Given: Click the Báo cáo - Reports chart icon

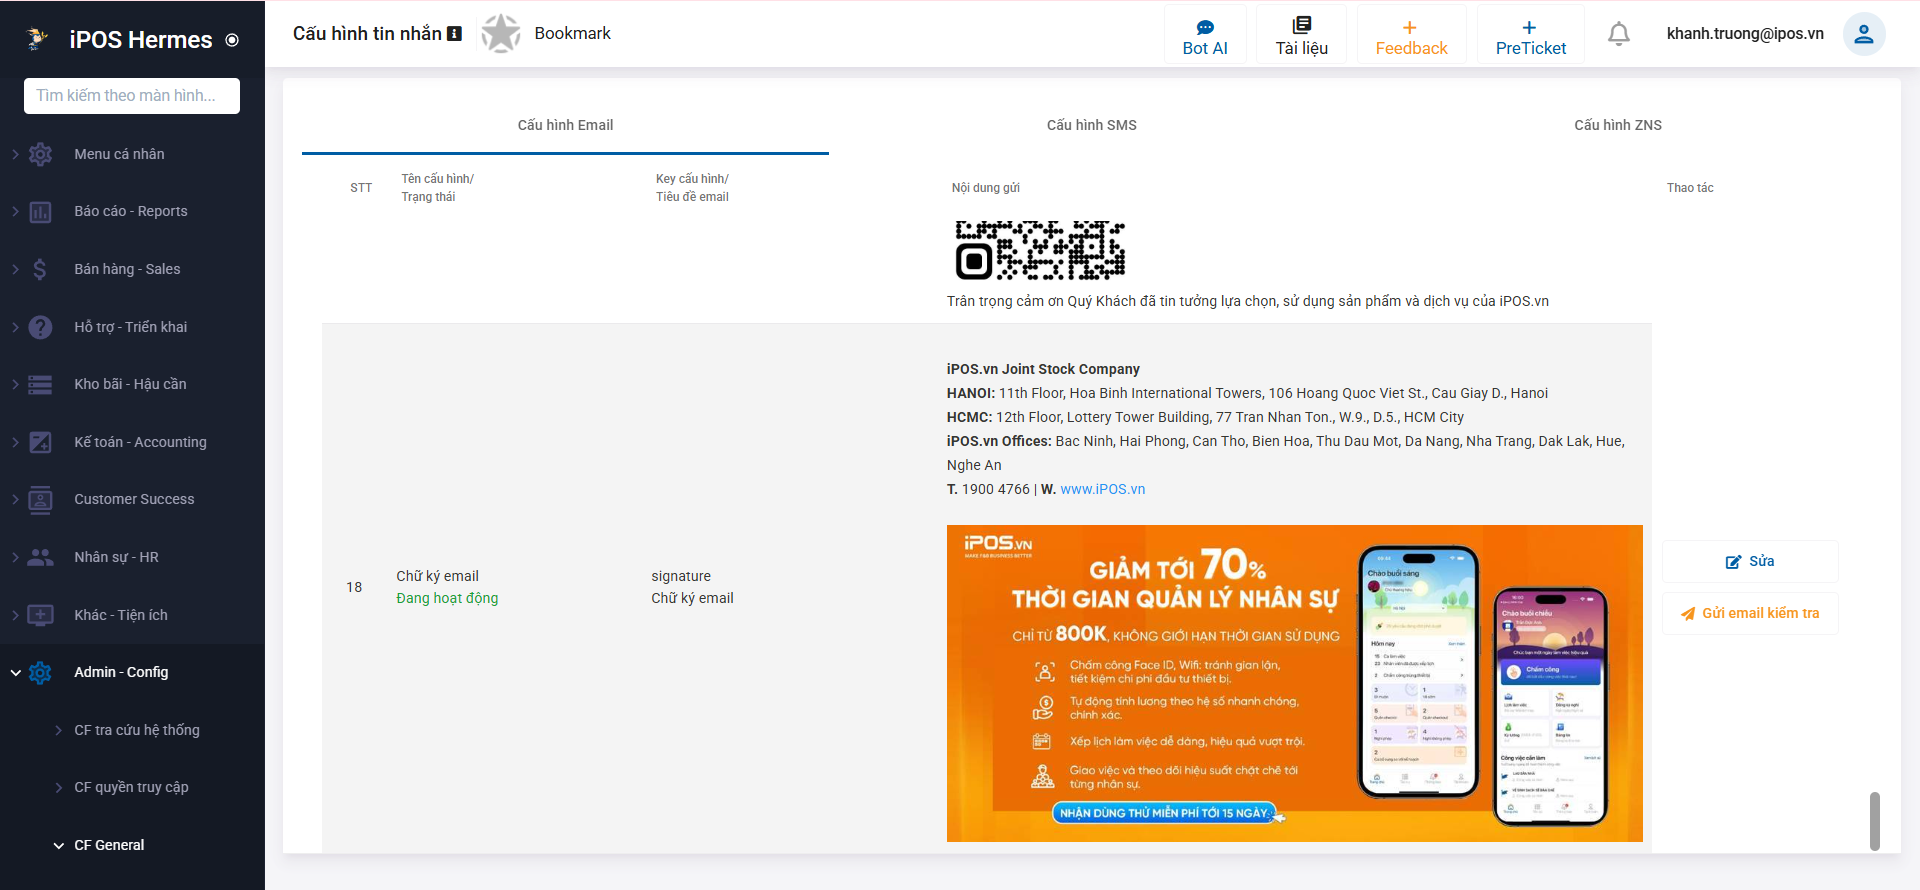Looking at the screenshot, I should (x=40, y=212).
